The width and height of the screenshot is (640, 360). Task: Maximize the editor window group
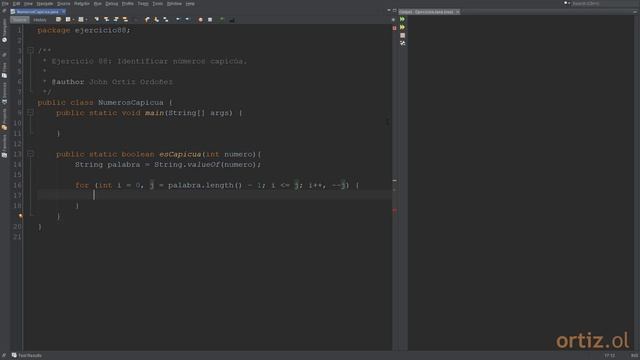pos(394,10)
